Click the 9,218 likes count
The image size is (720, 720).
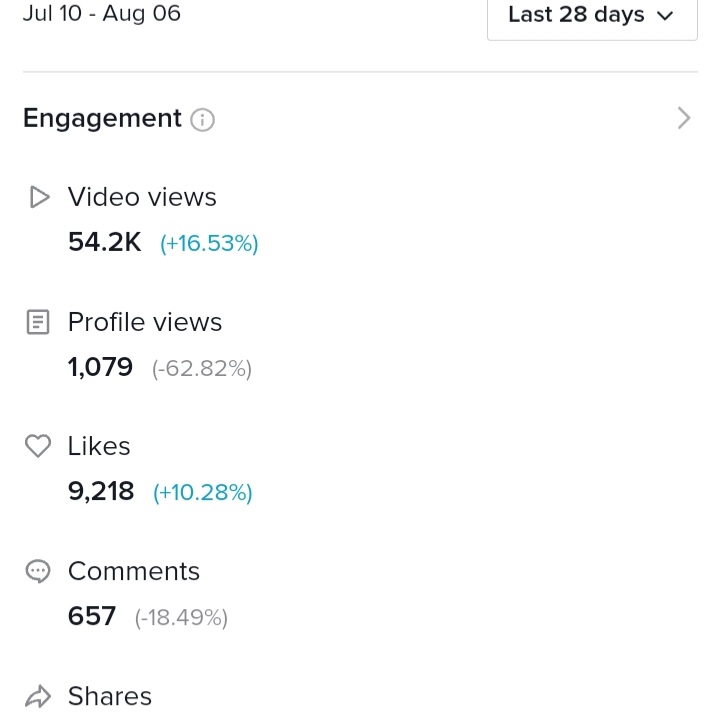(101, 491)
